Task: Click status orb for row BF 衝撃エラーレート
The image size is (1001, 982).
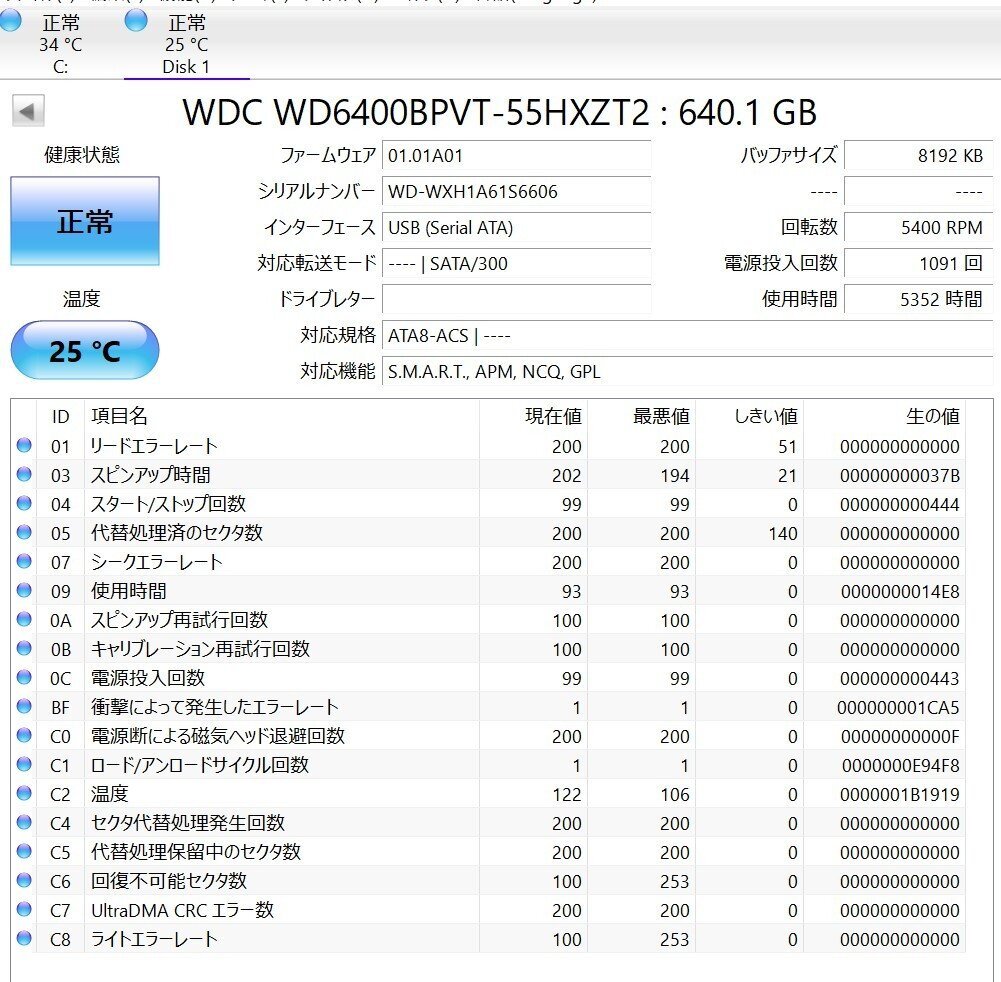Action: (x=24, y=706)
